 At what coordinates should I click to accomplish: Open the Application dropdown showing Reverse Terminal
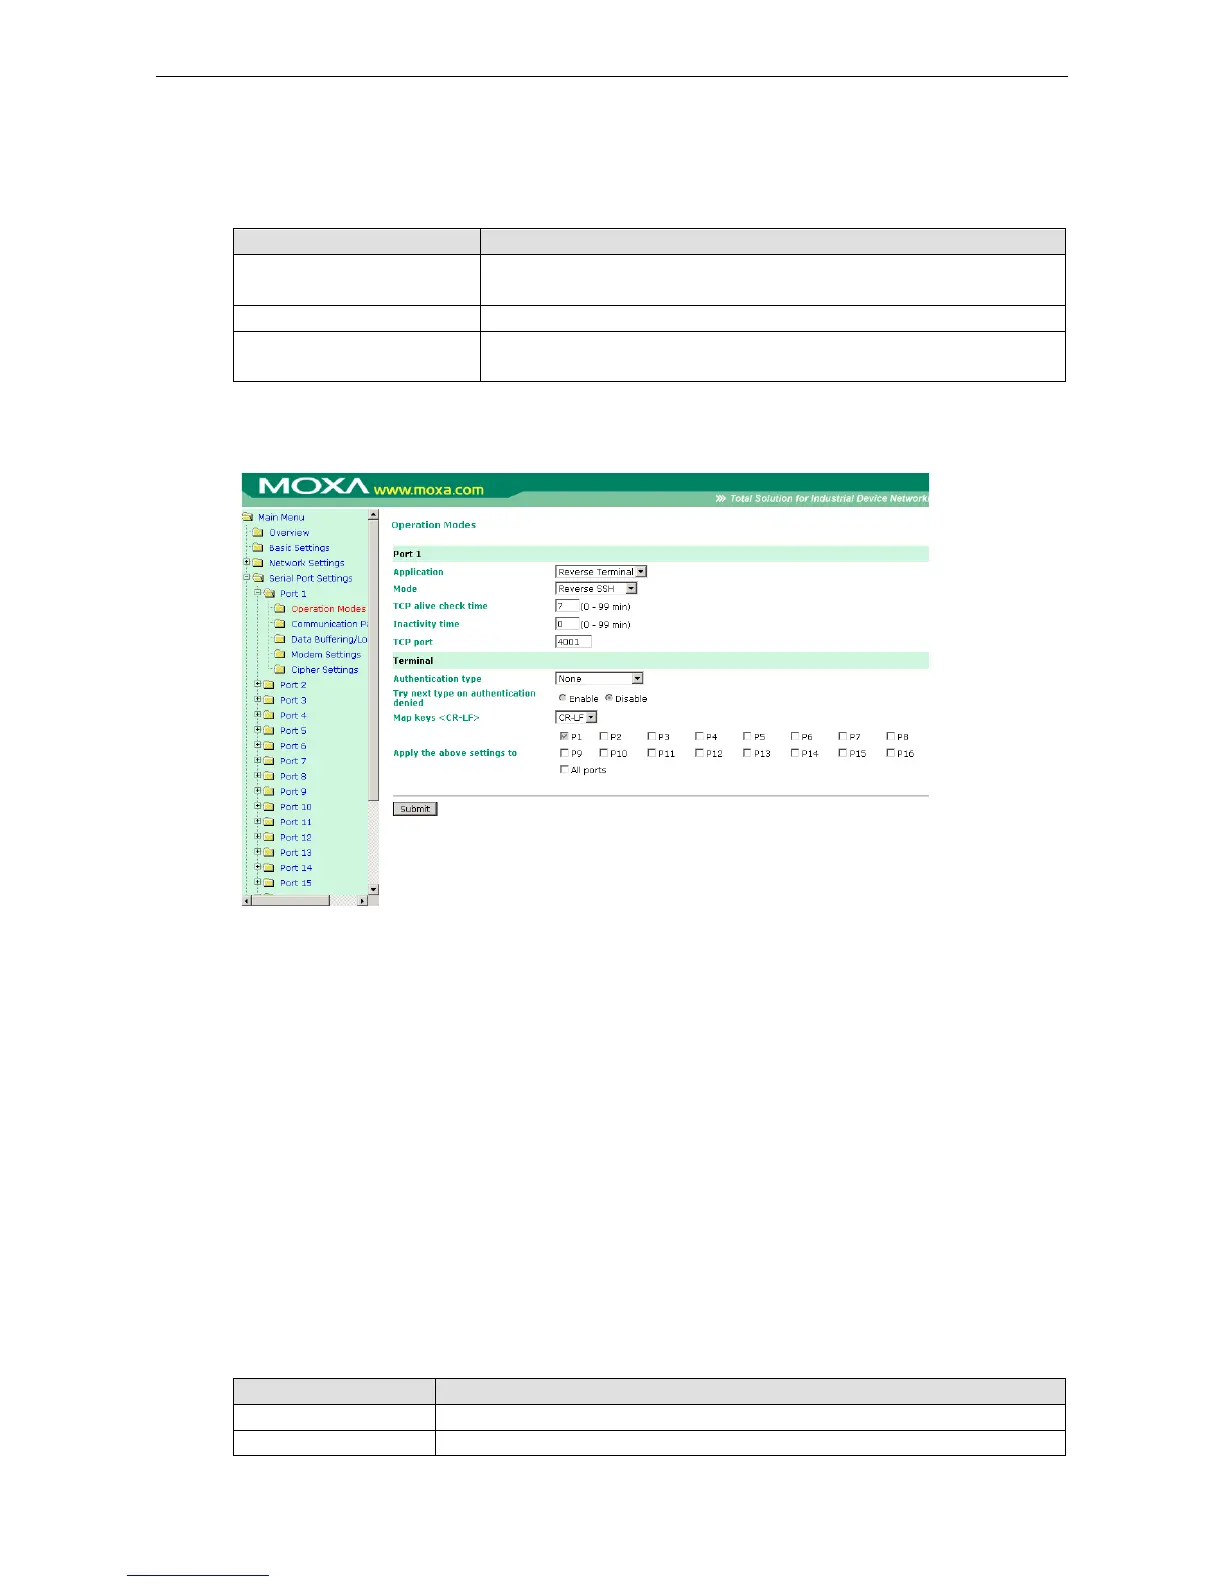point(601,572)
